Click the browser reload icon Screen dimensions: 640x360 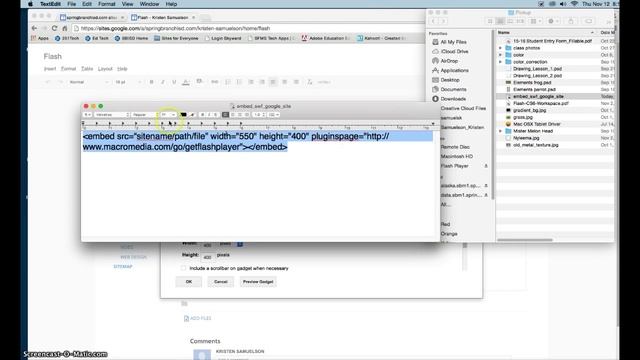click(54, 28)
